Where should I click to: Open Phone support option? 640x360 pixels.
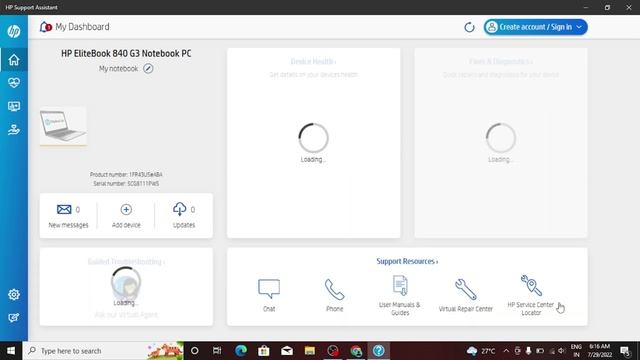point(334,295)
